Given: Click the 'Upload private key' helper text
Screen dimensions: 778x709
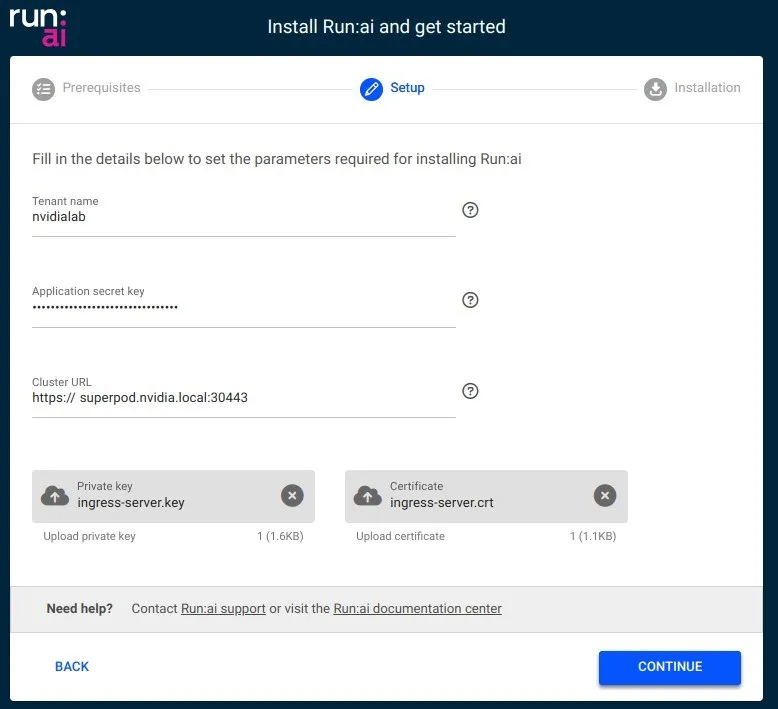Looking at the screenshot, I should click(89, 536).
